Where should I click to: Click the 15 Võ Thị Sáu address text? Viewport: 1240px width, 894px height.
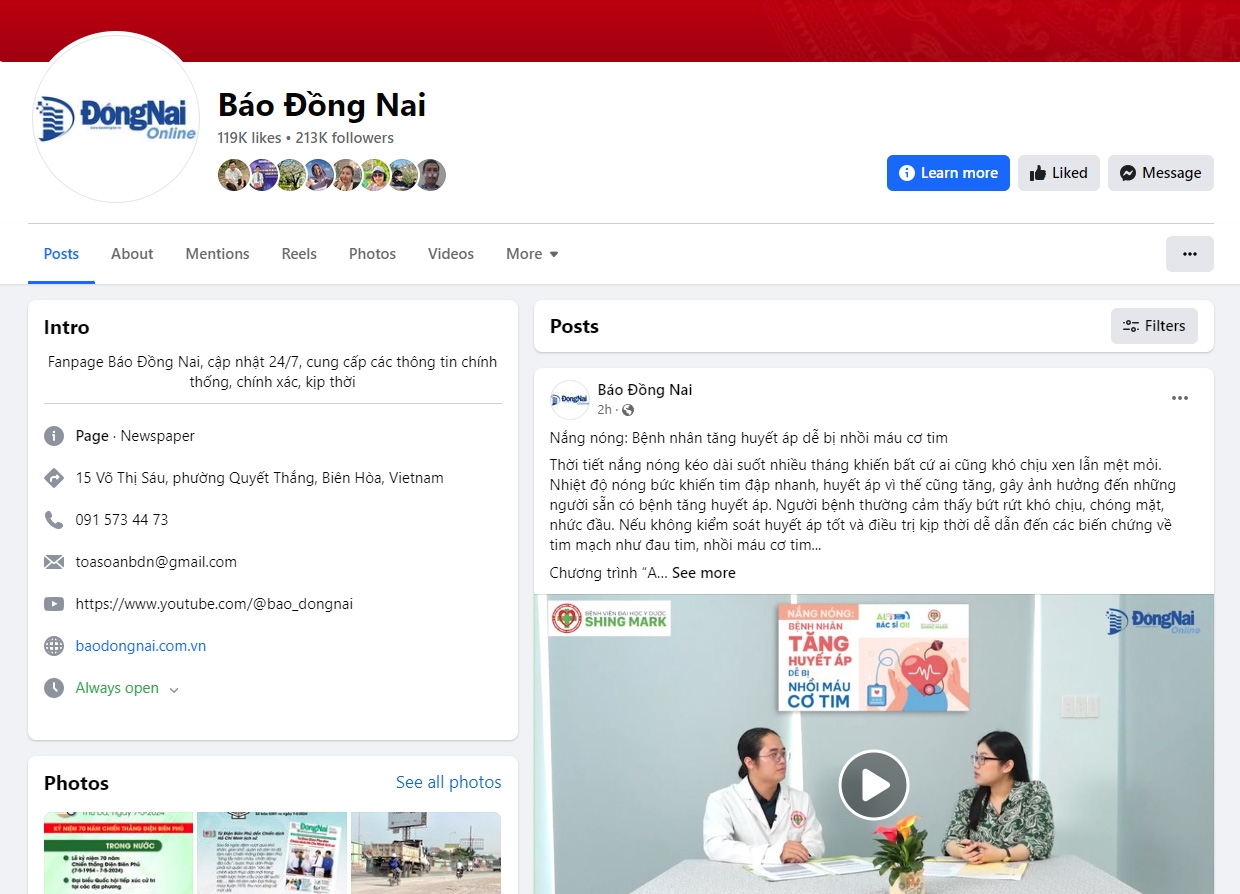(260, 478)
